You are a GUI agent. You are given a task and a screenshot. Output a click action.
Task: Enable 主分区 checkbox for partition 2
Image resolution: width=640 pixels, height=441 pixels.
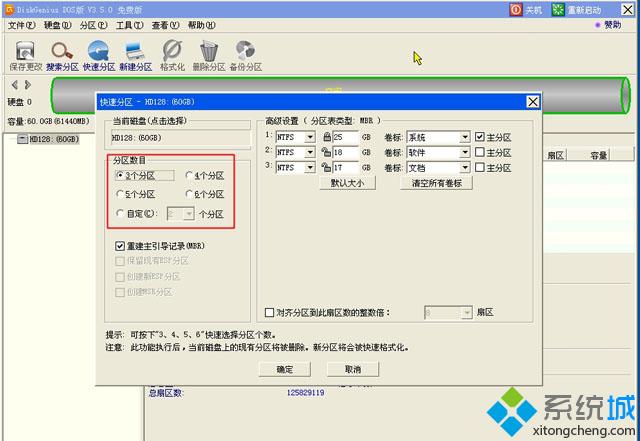[480, 152]
